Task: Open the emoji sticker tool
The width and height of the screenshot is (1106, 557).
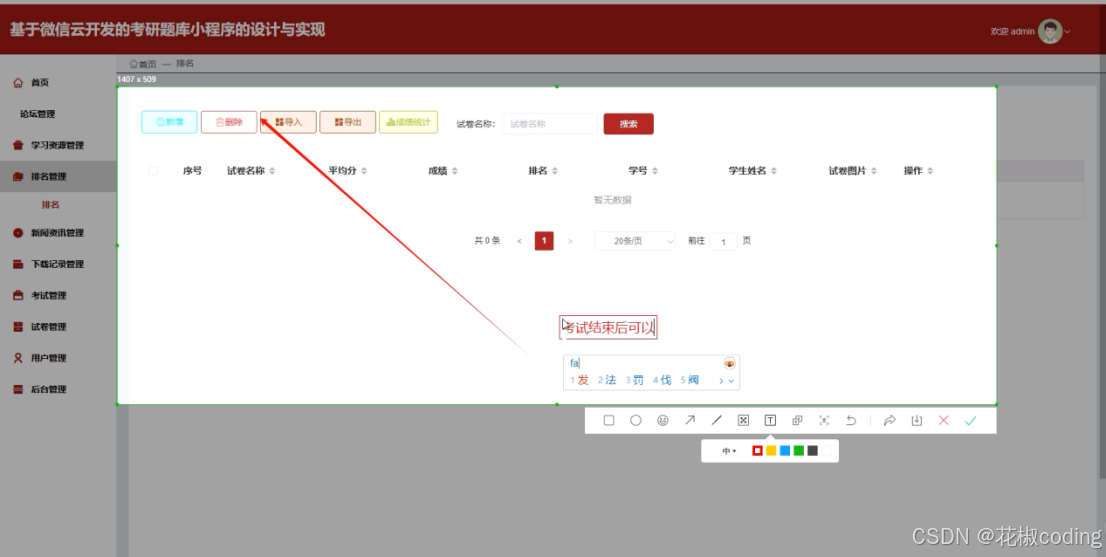Action: pyautogui.click(x=662, y=420)
